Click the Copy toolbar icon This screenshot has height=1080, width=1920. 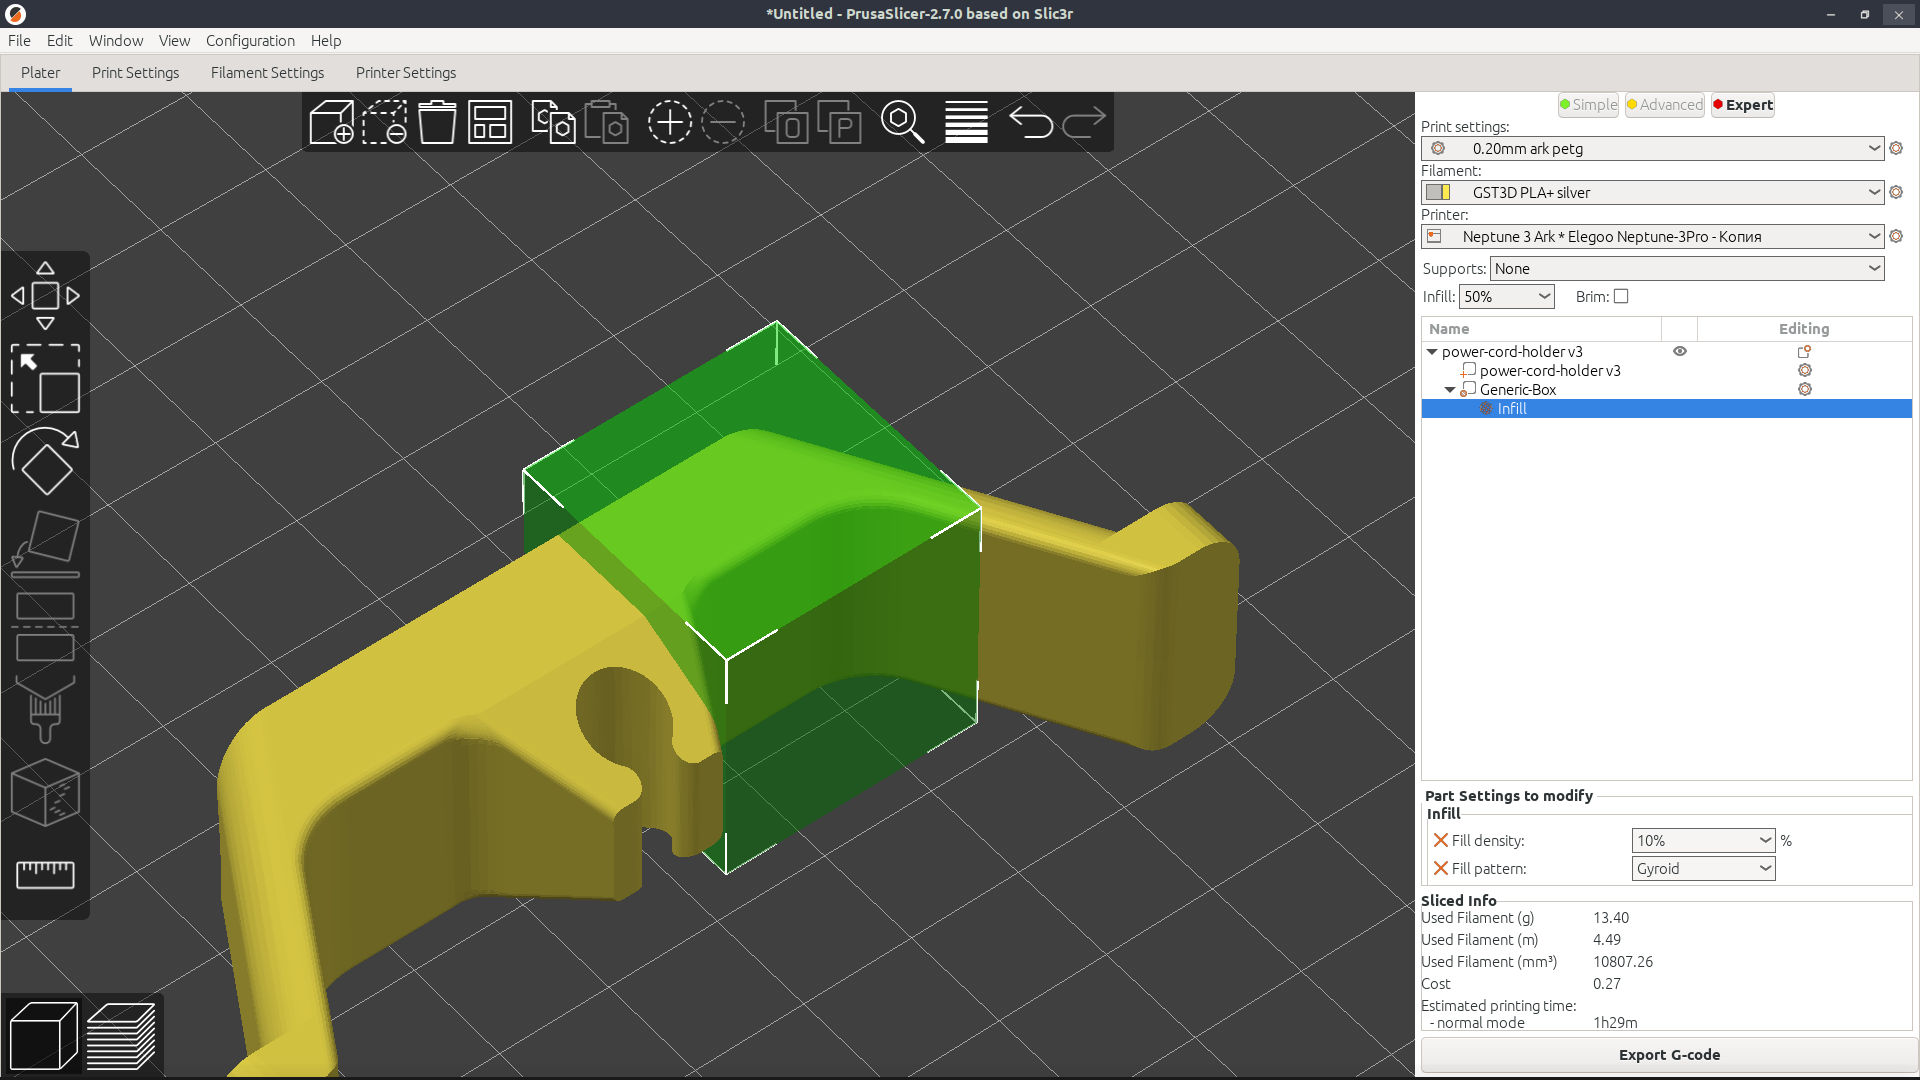tap(553, 122)
